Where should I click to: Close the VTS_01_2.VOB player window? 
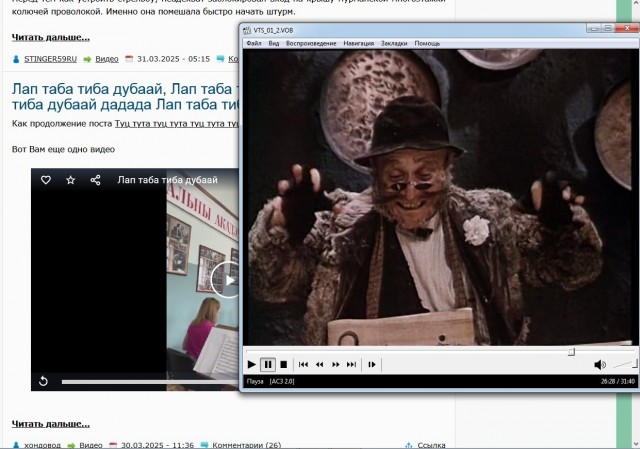pyautogui.click(x=627, y=28)
